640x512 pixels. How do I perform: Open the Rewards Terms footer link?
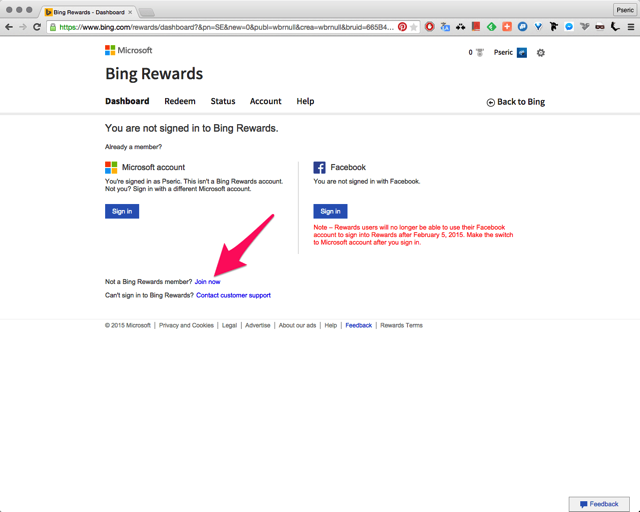click(401, 325)
